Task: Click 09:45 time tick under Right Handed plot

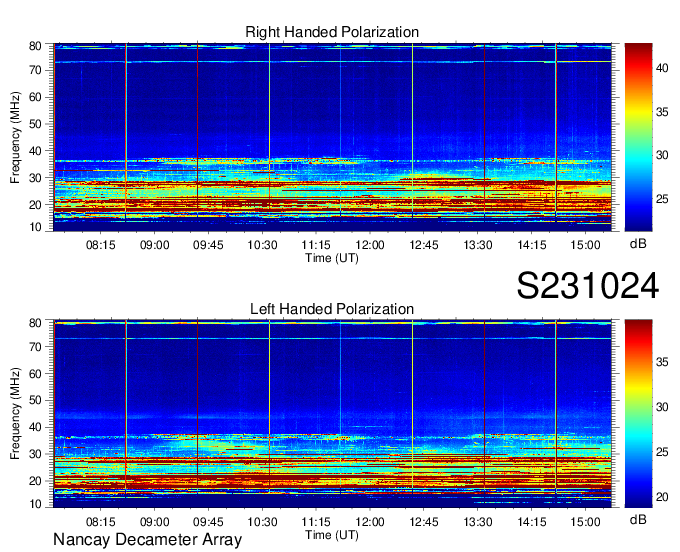Action: [x=208, y=245]
